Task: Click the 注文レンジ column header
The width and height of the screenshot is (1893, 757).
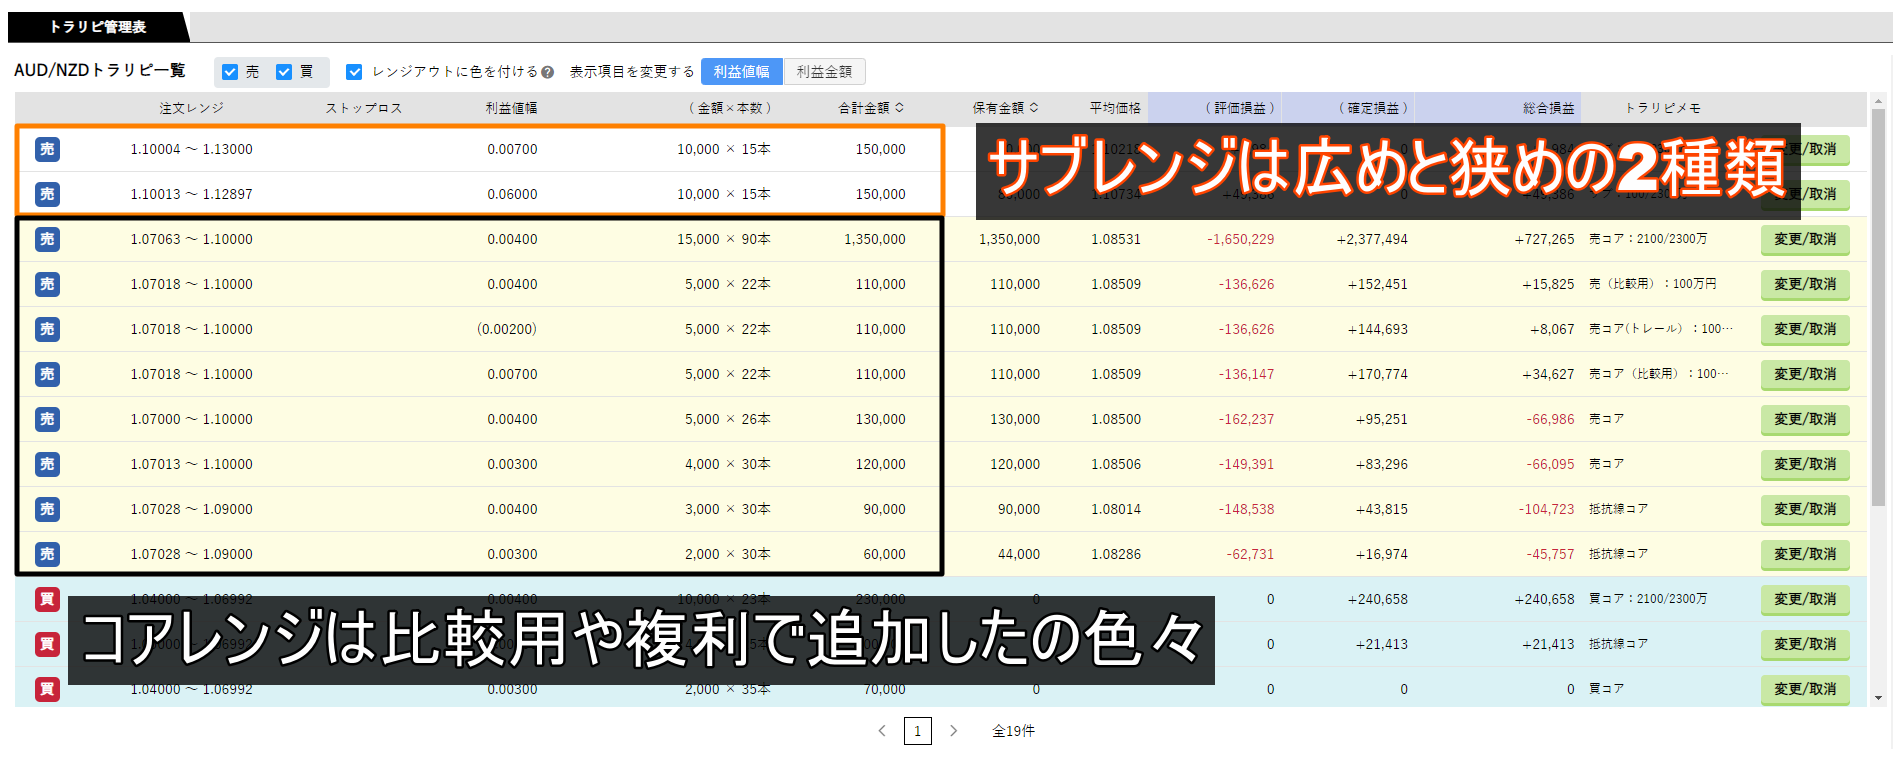Action: tap(192, 108)
